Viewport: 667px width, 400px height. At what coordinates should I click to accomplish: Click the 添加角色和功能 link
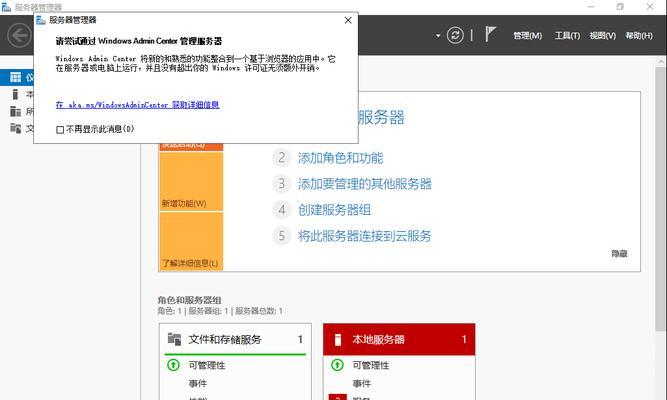tap(340, 158)
